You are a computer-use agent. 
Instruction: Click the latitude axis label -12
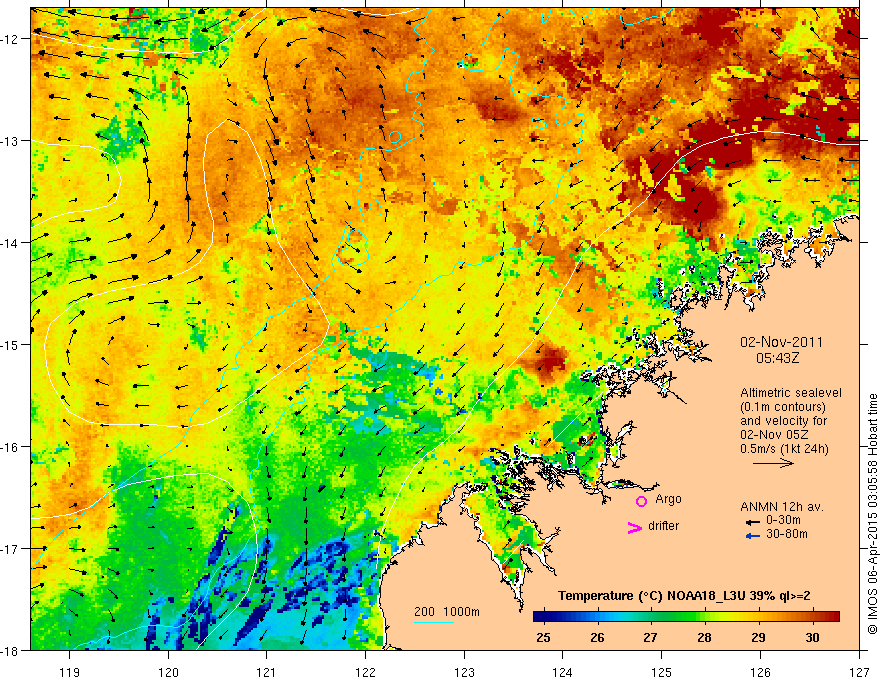pos(12,39)
